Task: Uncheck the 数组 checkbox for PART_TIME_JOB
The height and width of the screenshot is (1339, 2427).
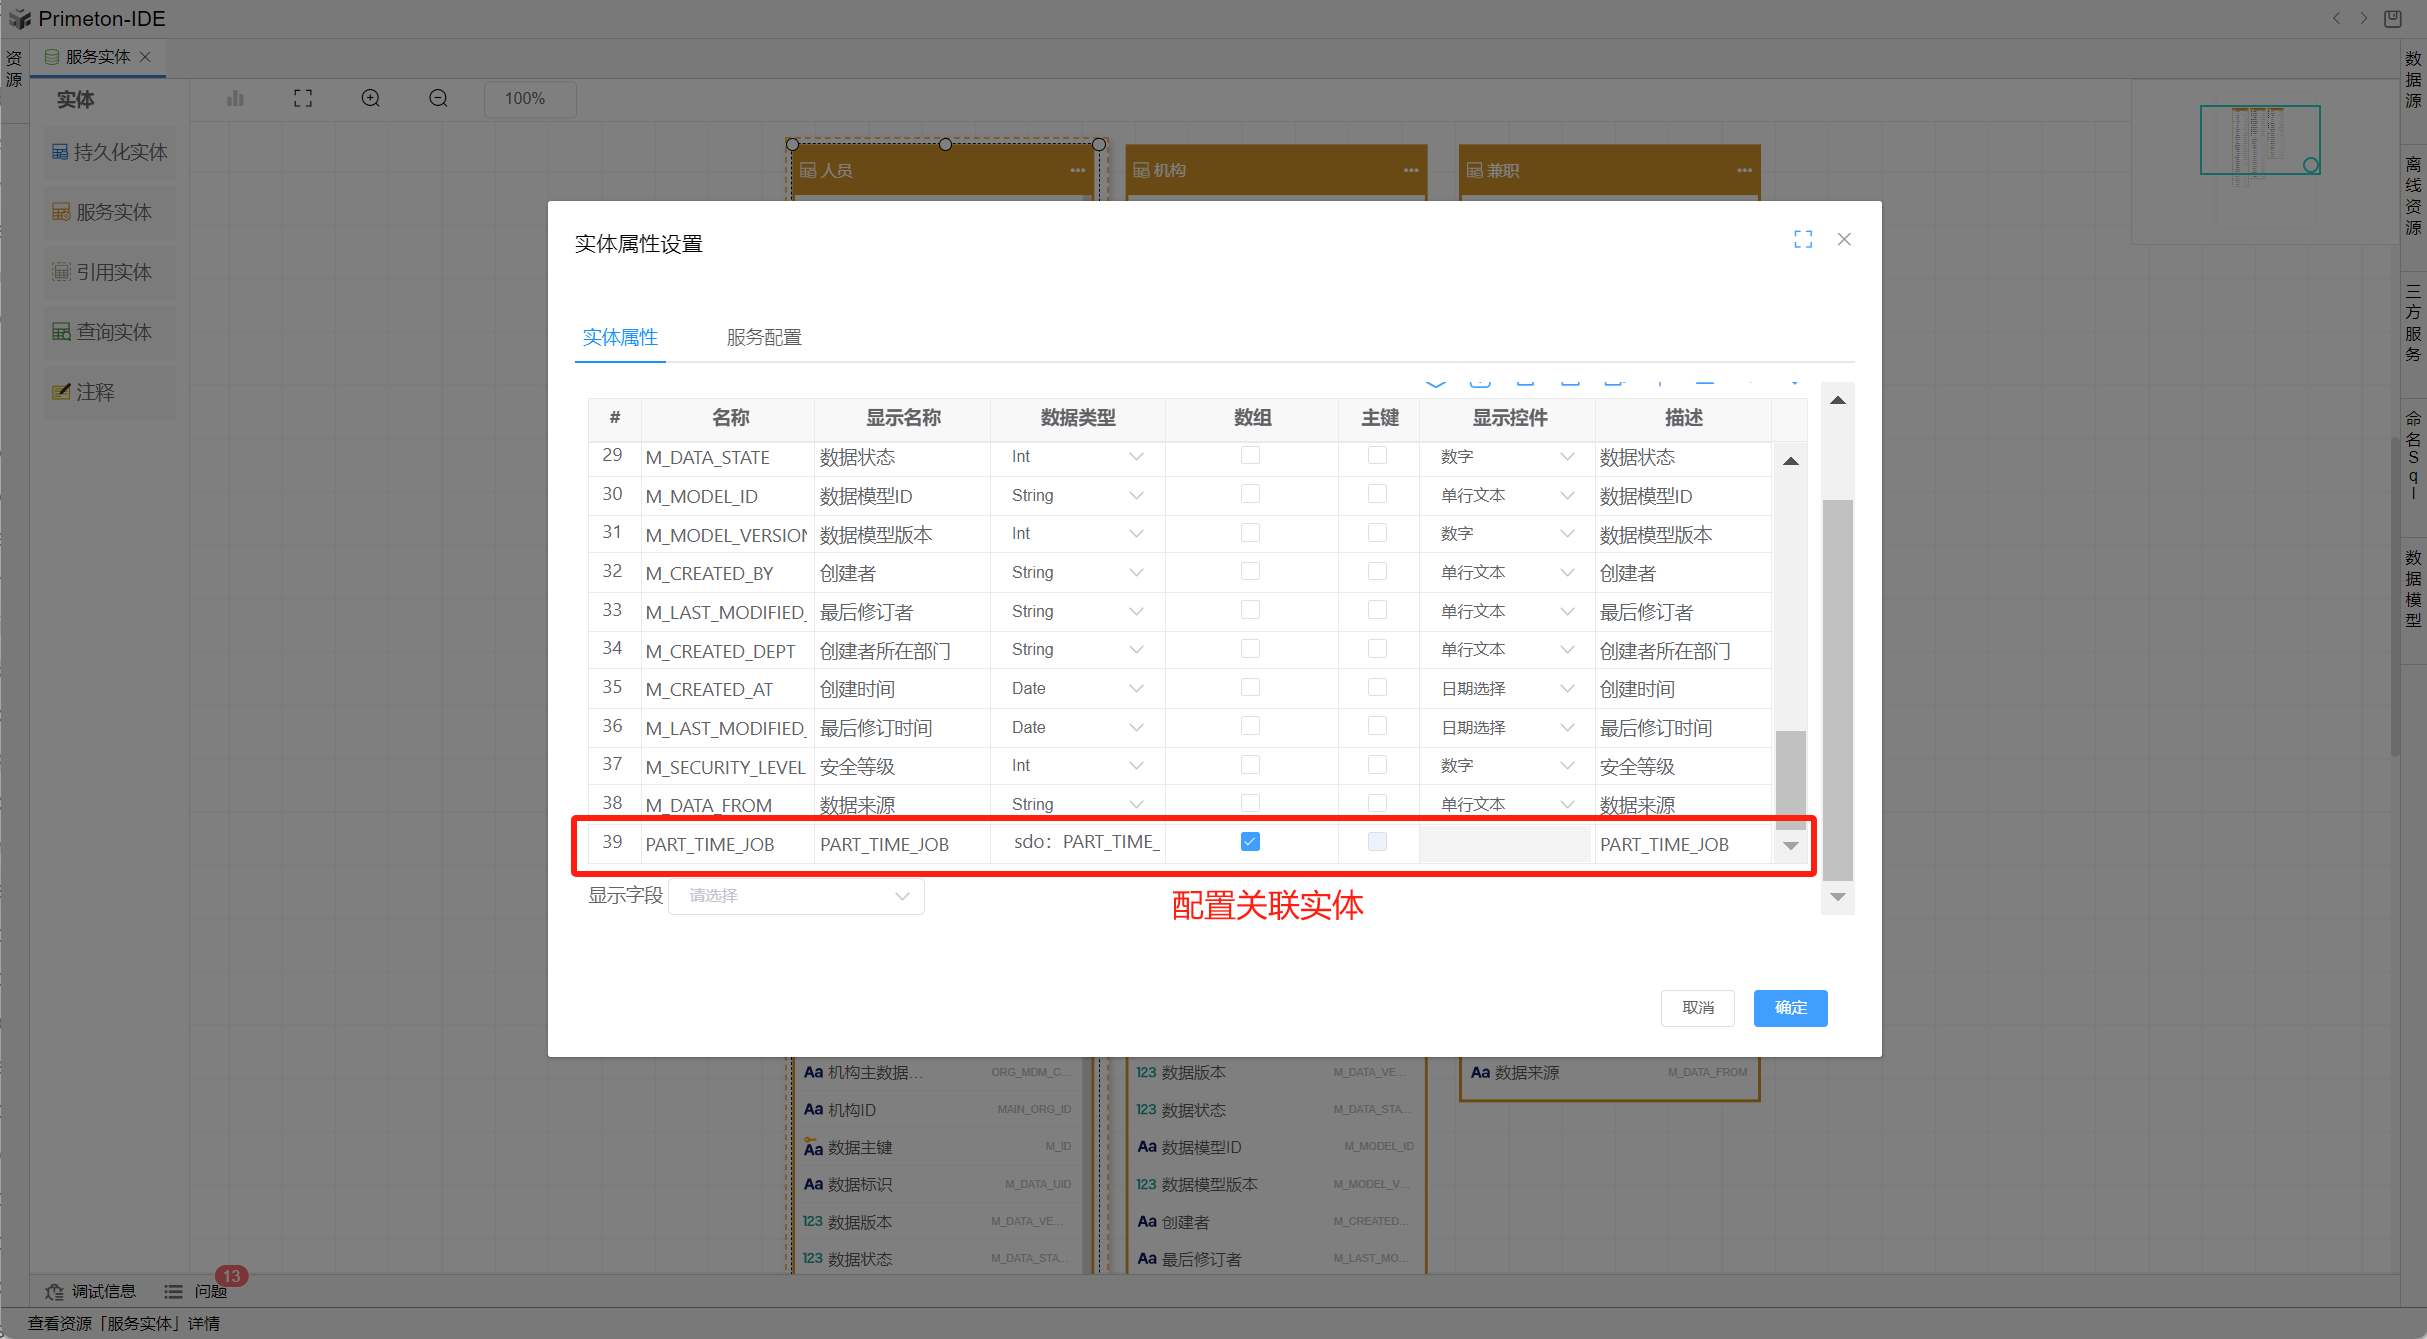Action: click(1250, 842)
